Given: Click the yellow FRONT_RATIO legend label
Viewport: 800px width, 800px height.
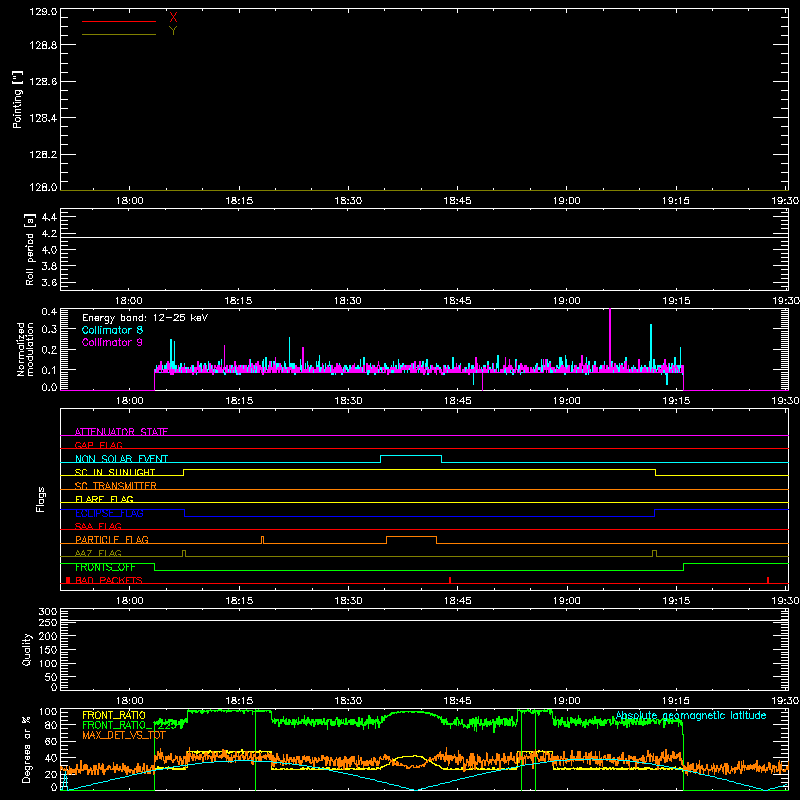Looking at the screenshot, I should point(114,715).
